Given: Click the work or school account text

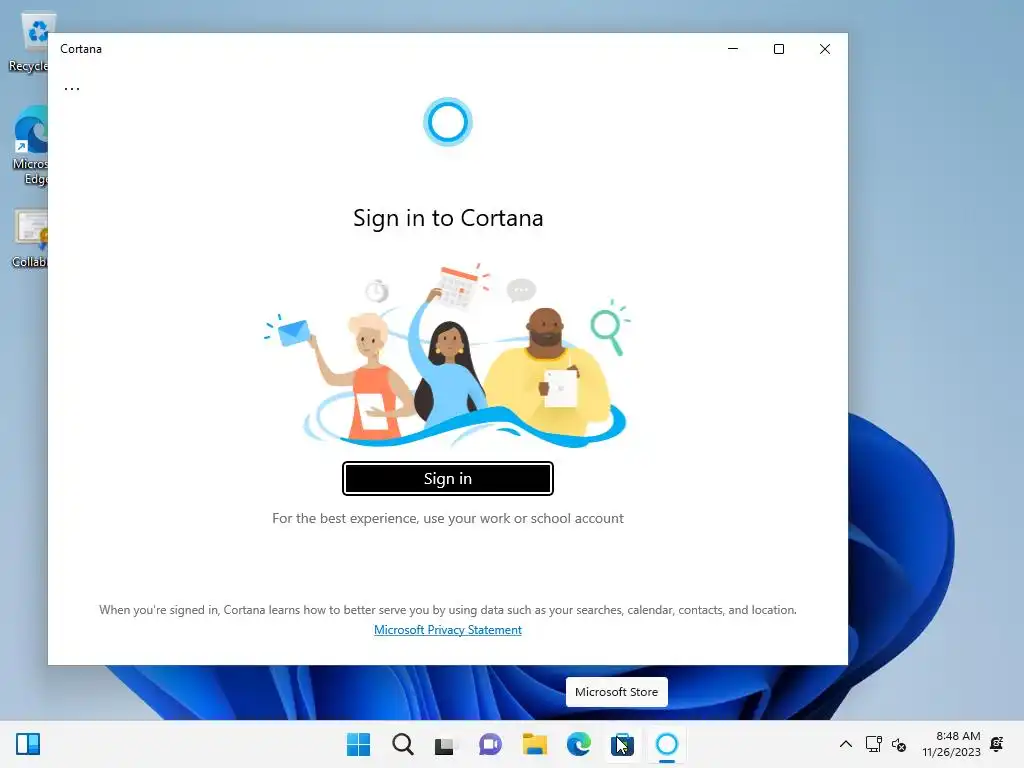Looking at the screenshot, I should click(448, 519).
